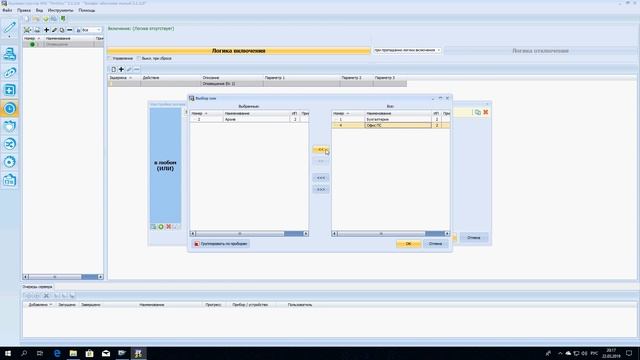Switch to the 'Логика отключения' tab

[x=540, y=51]
